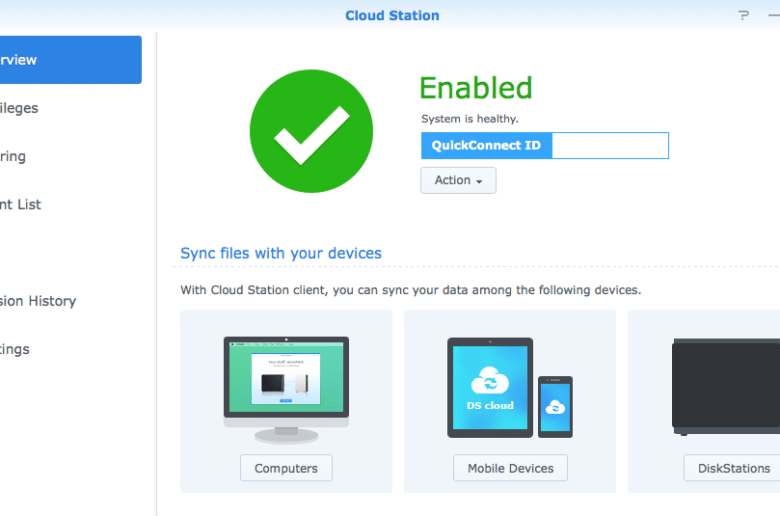780x516 pixels.
Task: Open the Privileges sidebar tab
Action: pos(19,108)
